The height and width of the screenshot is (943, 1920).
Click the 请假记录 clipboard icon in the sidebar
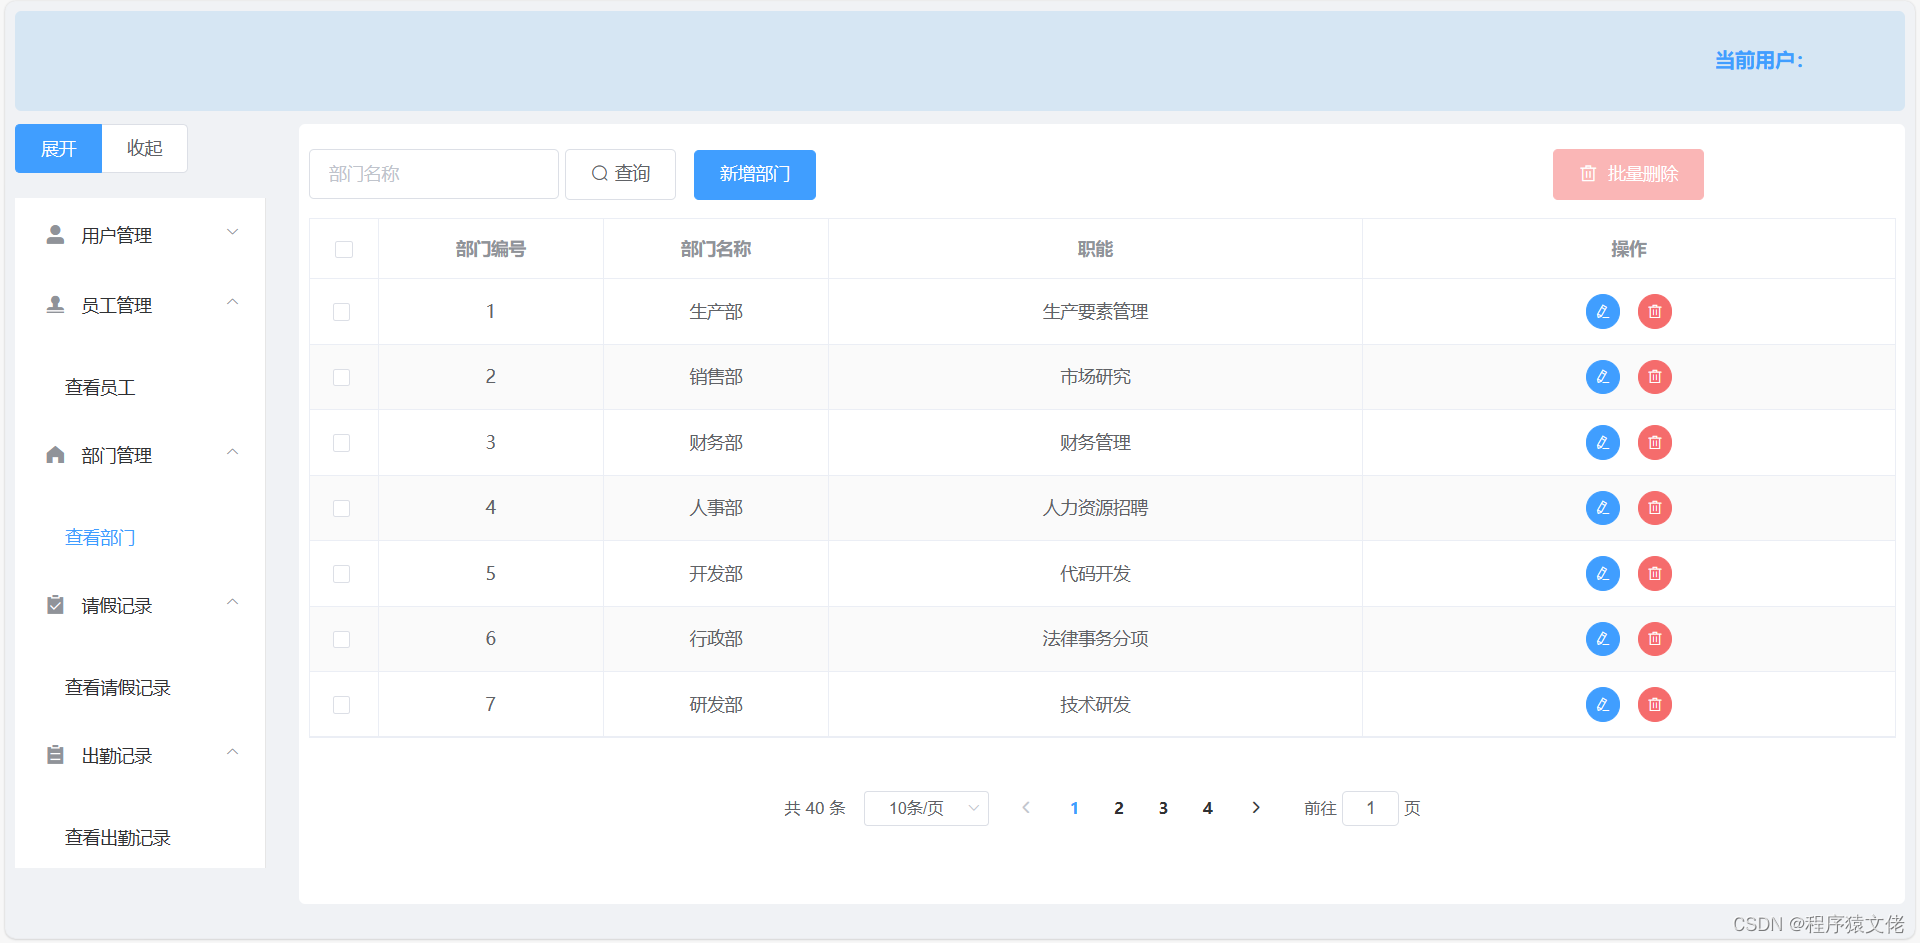(x=56, y=605)
